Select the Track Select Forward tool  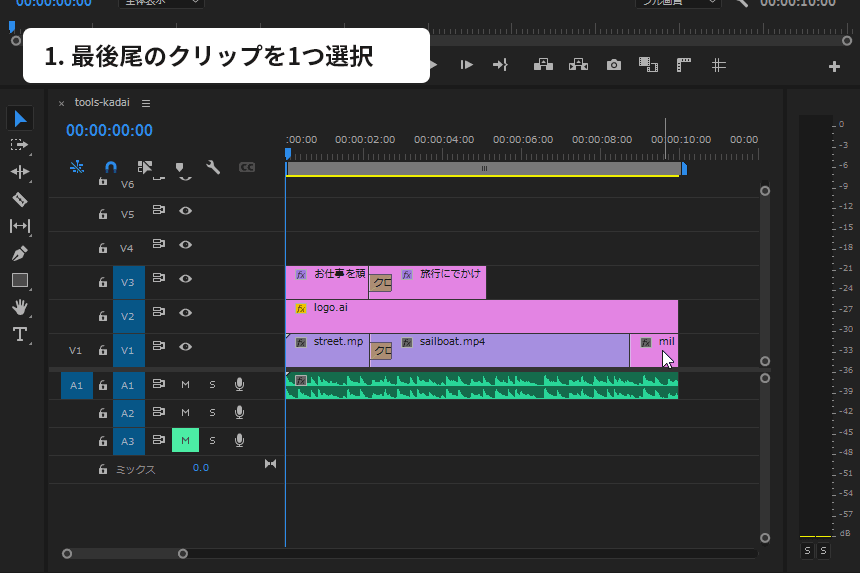point(19,145)
